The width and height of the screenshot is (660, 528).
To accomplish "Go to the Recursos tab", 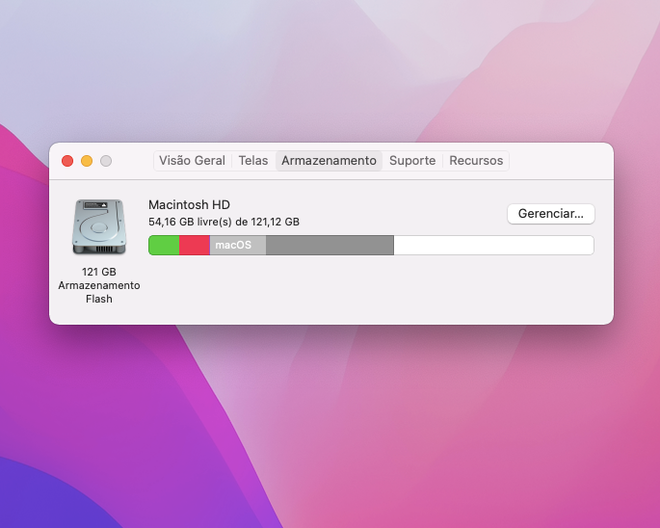I will tap(476, 160).
